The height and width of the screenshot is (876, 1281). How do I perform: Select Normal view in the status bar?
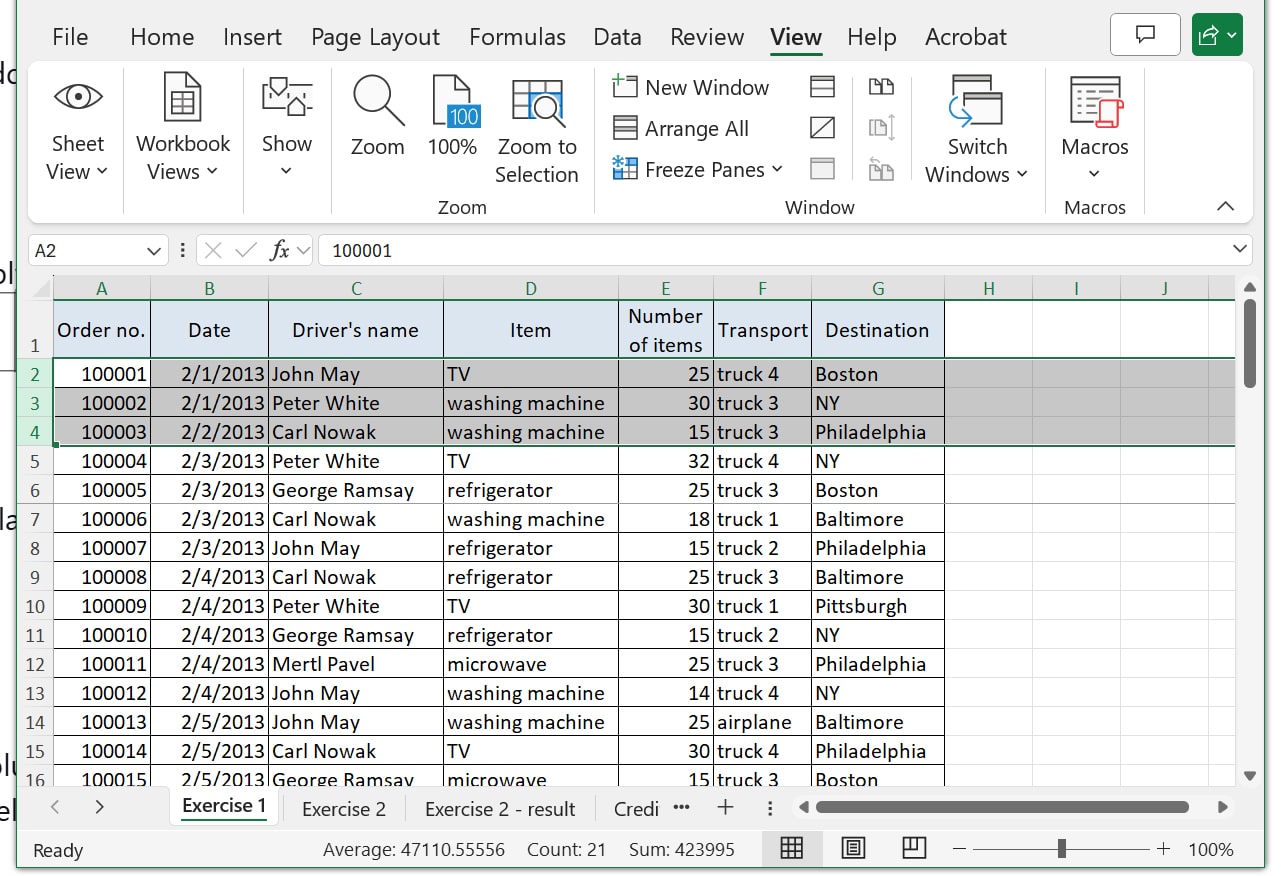coord(792,848)
